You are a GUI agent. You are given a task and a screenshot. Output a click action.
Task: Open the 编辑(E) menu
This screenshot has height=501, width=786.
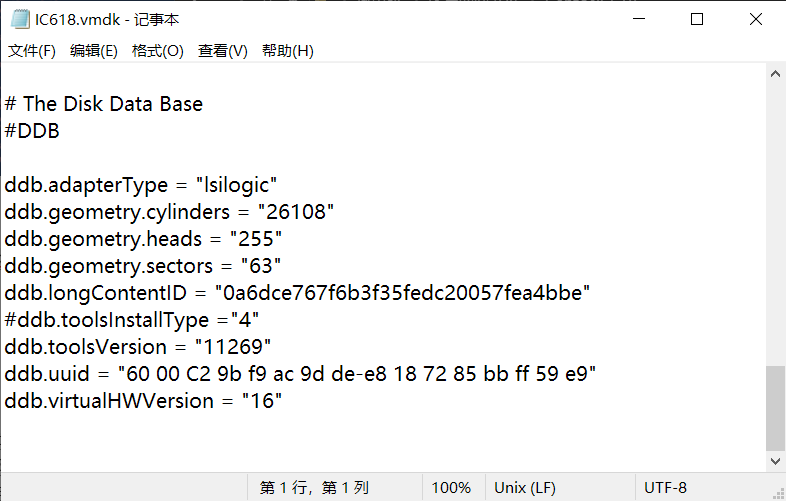pos(94,51)
